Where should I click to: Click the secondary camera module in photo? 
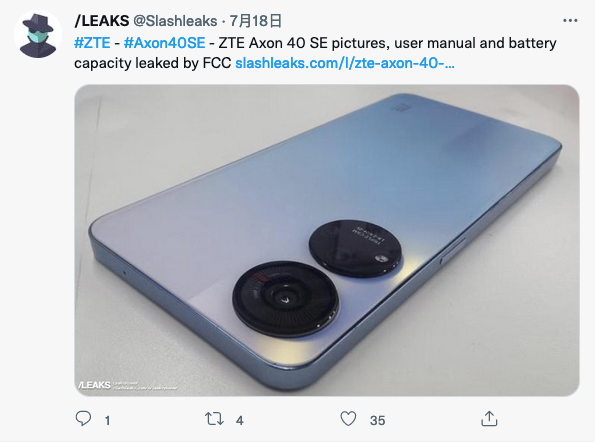pyautogui.click(x=355, y=248)
